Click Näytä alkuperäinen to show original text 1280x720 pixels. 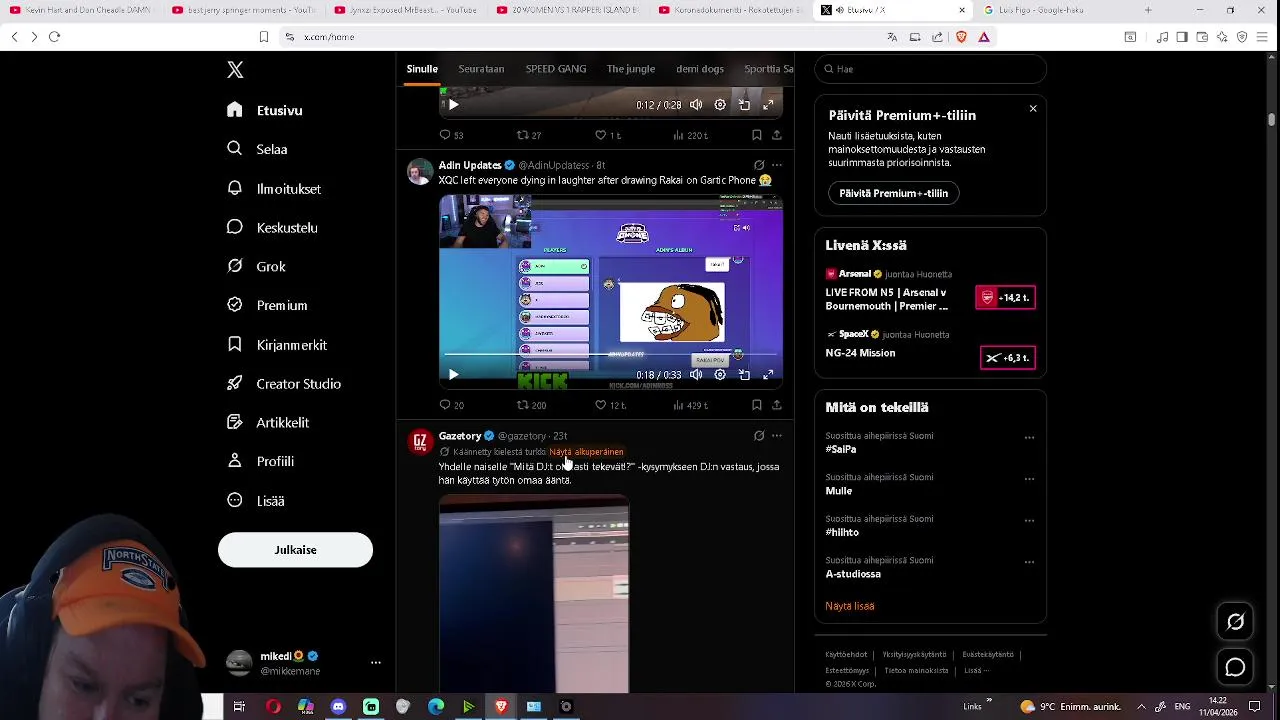tap(586, 452)
